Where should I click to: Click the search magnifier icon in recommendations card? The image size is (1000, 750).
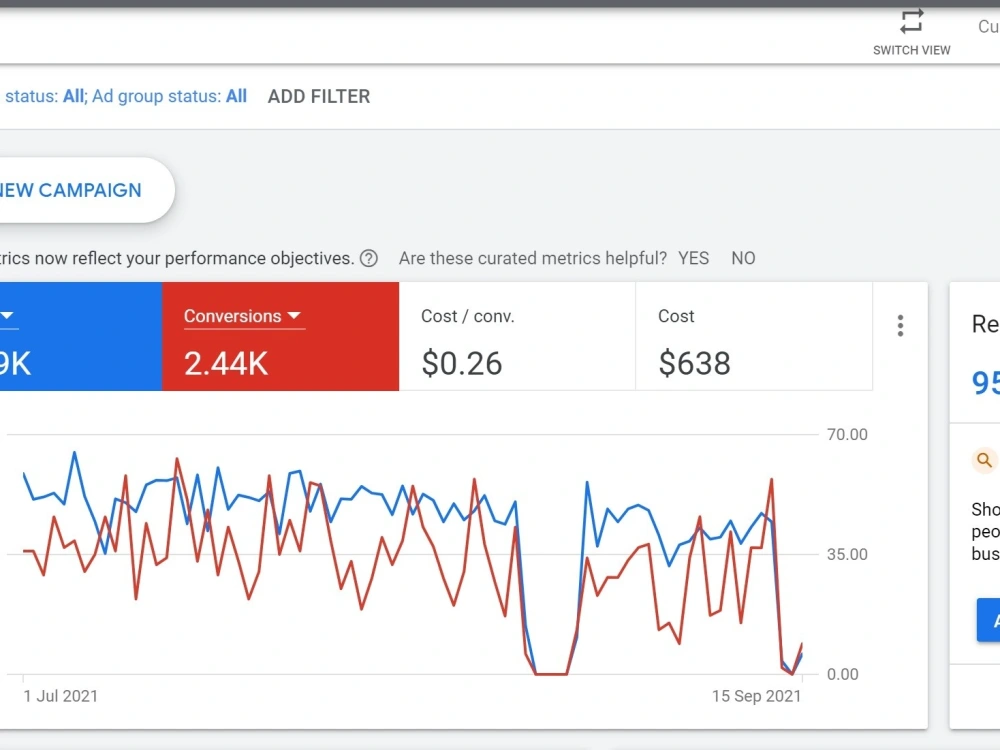tap(984, 460)
